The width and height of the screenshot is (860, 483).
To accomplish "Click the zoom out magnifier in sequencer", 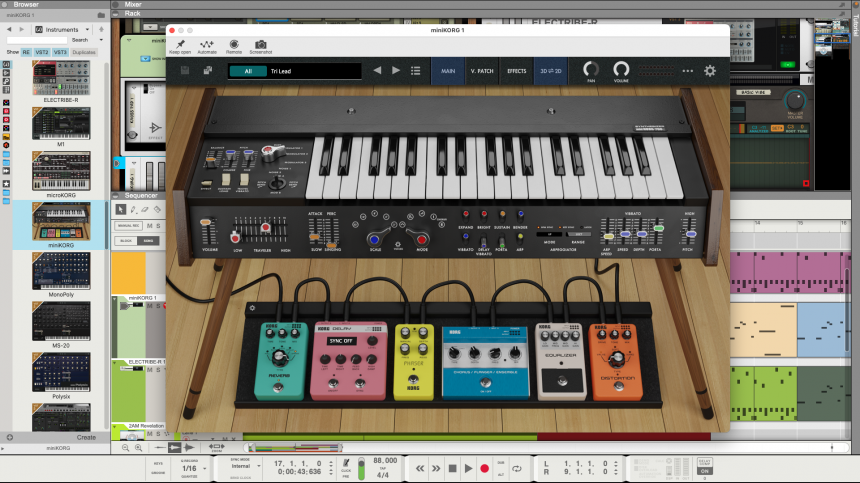I will point(126,448).
